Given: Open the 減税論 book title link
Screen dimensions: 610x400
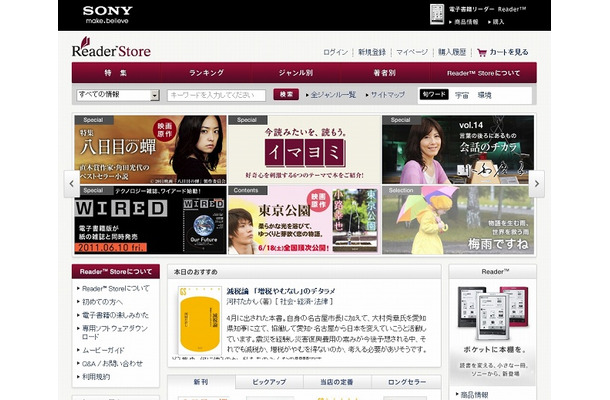Looking at the screenshot, I should [x=281, y=291].
